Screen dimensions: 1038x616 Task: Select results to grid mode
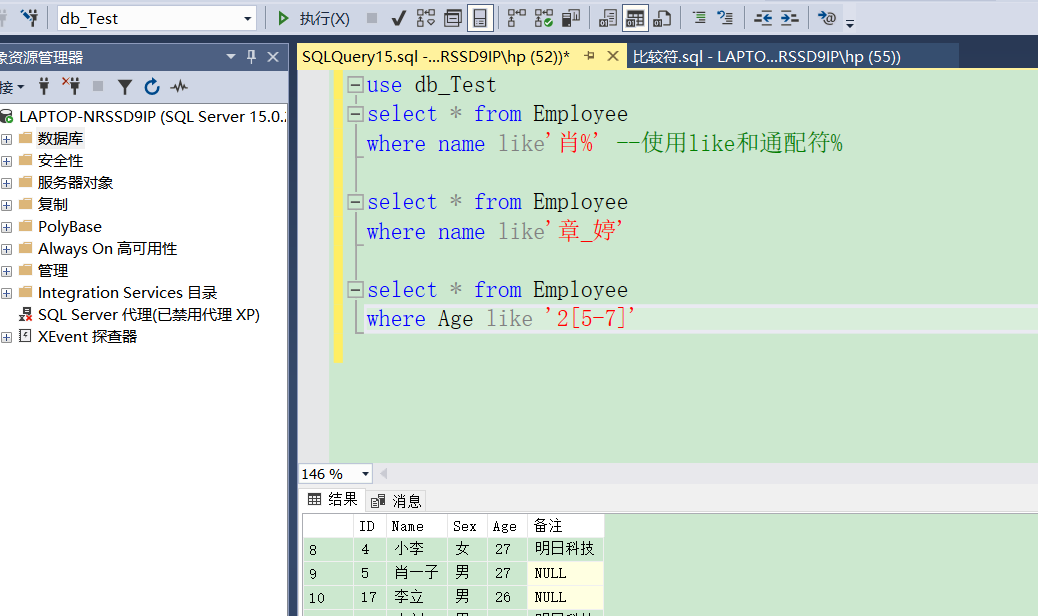635,19
